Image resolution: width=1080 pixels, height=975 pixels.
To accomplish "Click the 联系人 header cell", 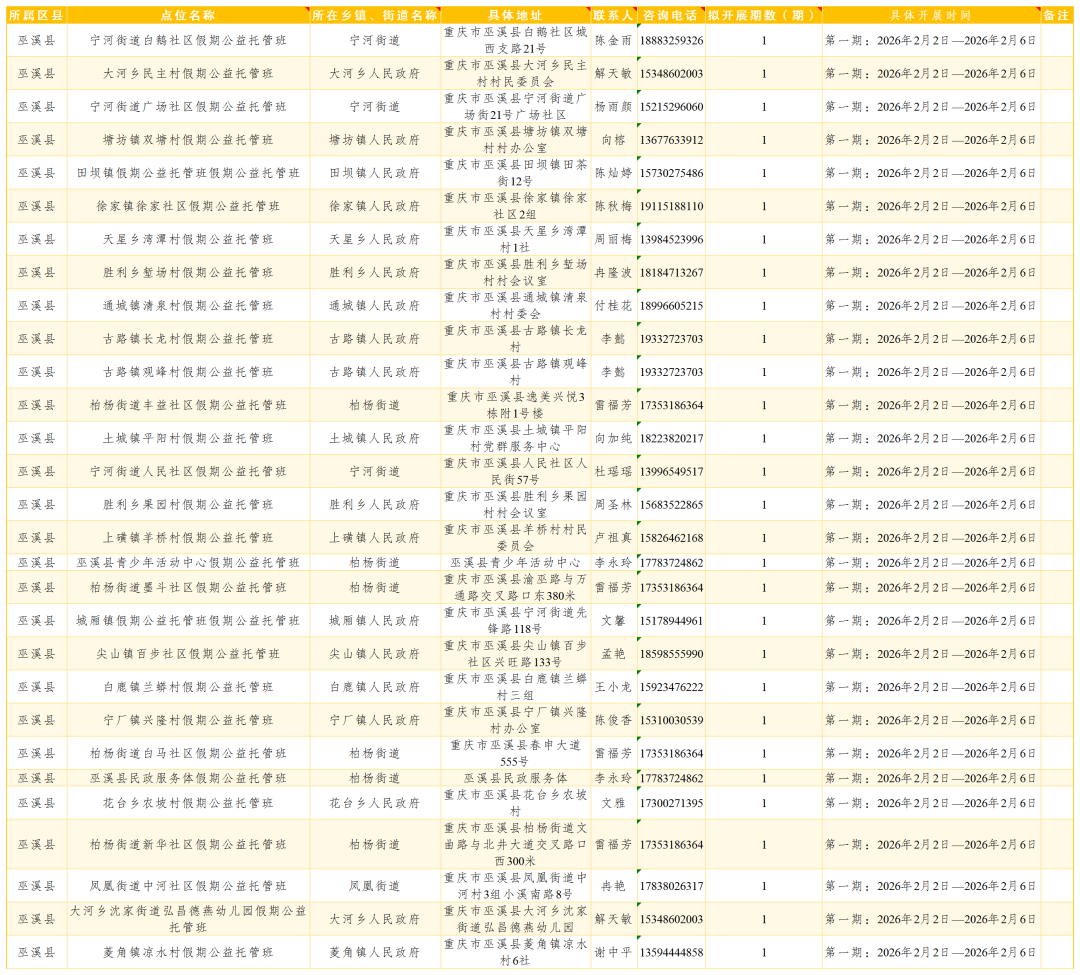I will [x=613, y=15].
